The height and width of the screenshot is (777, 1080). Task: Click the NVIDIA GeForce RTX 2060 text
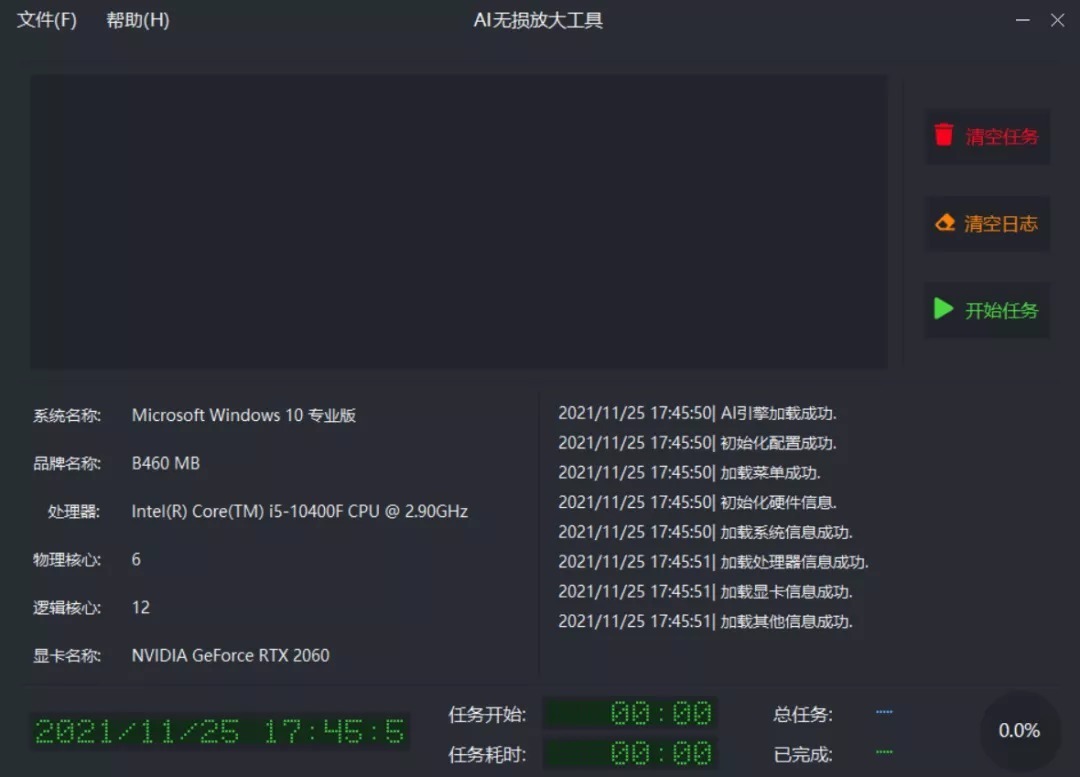coord(230,656)
